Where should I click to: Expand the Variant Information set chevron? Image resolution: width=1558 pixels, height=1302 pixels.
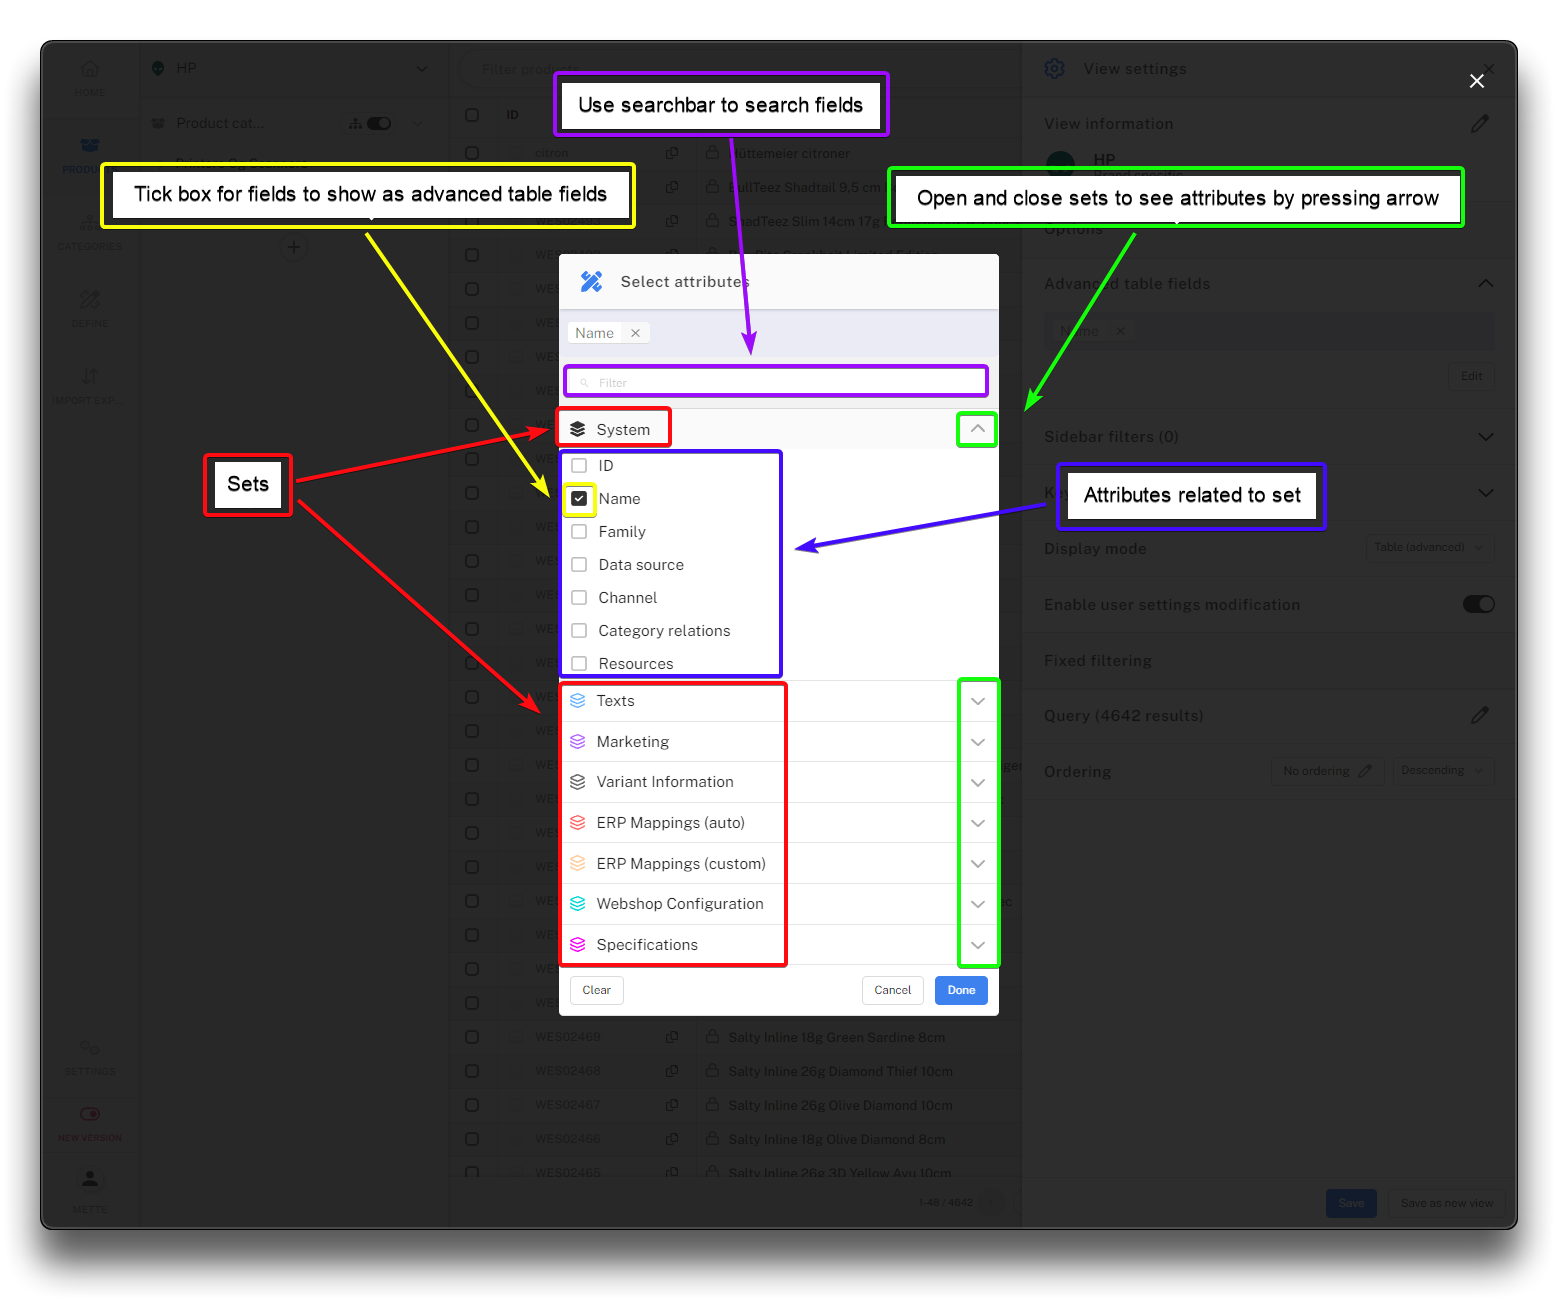pos(978,783)
